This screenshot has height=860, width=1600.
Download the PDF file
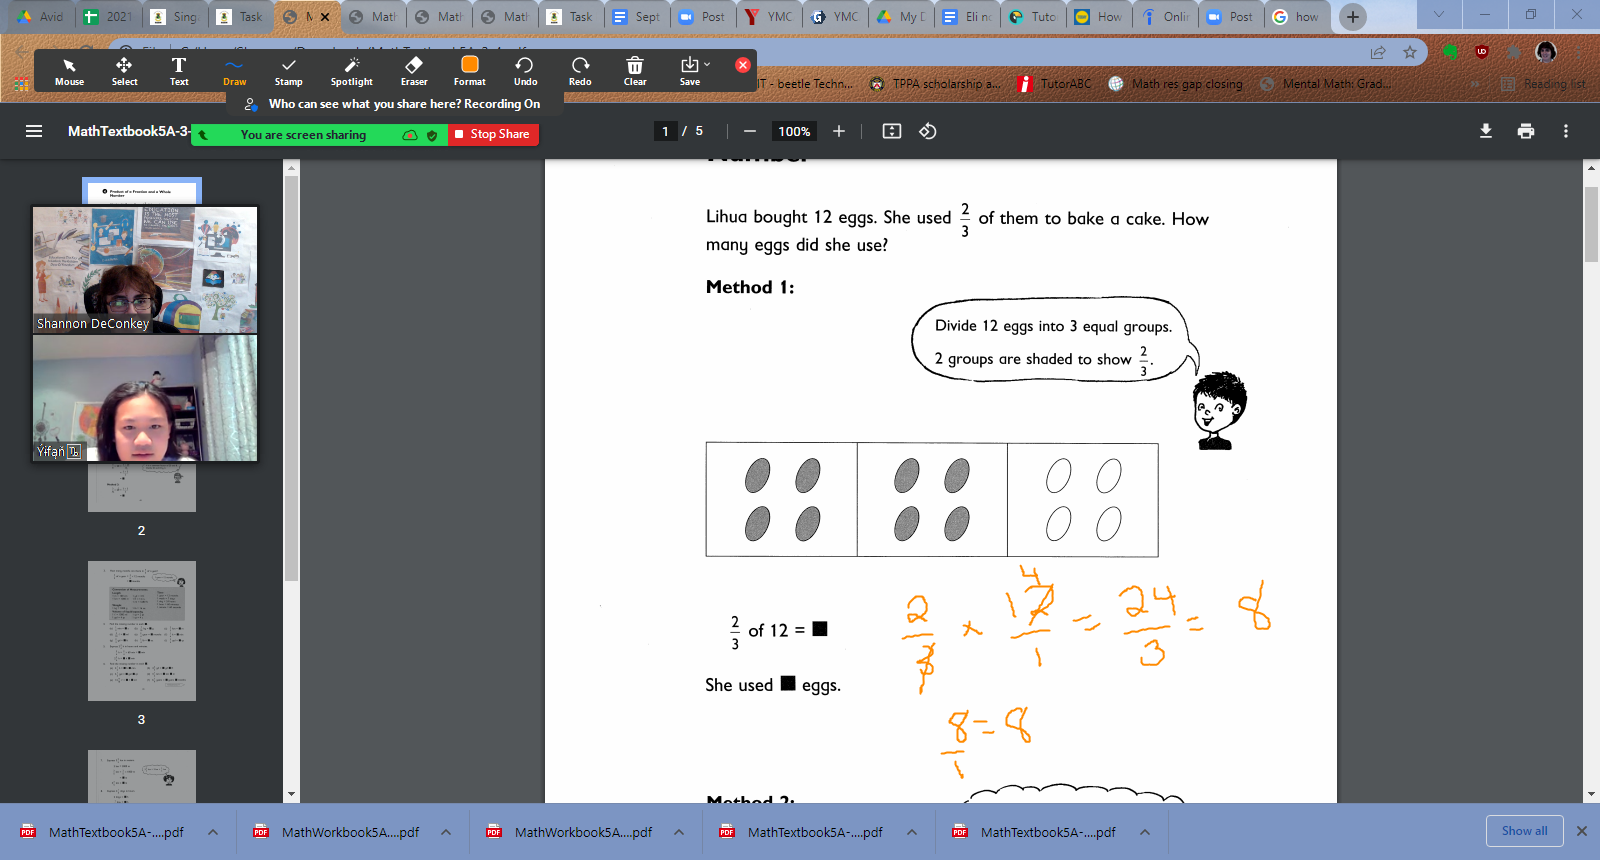click(1486, 131)
